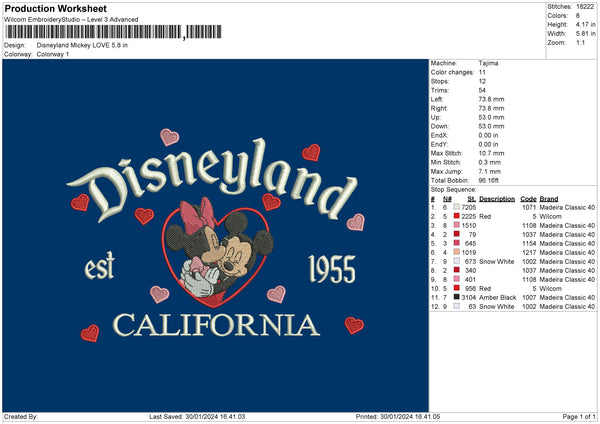
Task: Select the 'Code' column header
Action: [528, 199]
